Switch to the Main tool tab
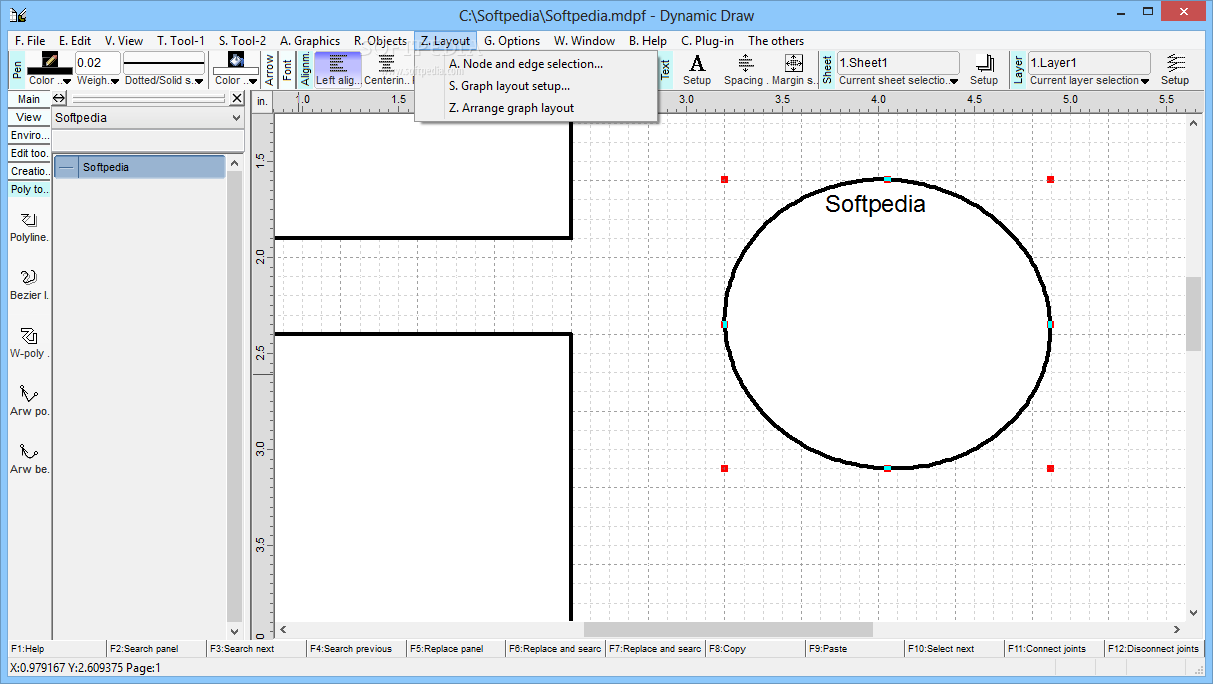This screenshot has height=684, width=1213. click(x=29, y=99)
